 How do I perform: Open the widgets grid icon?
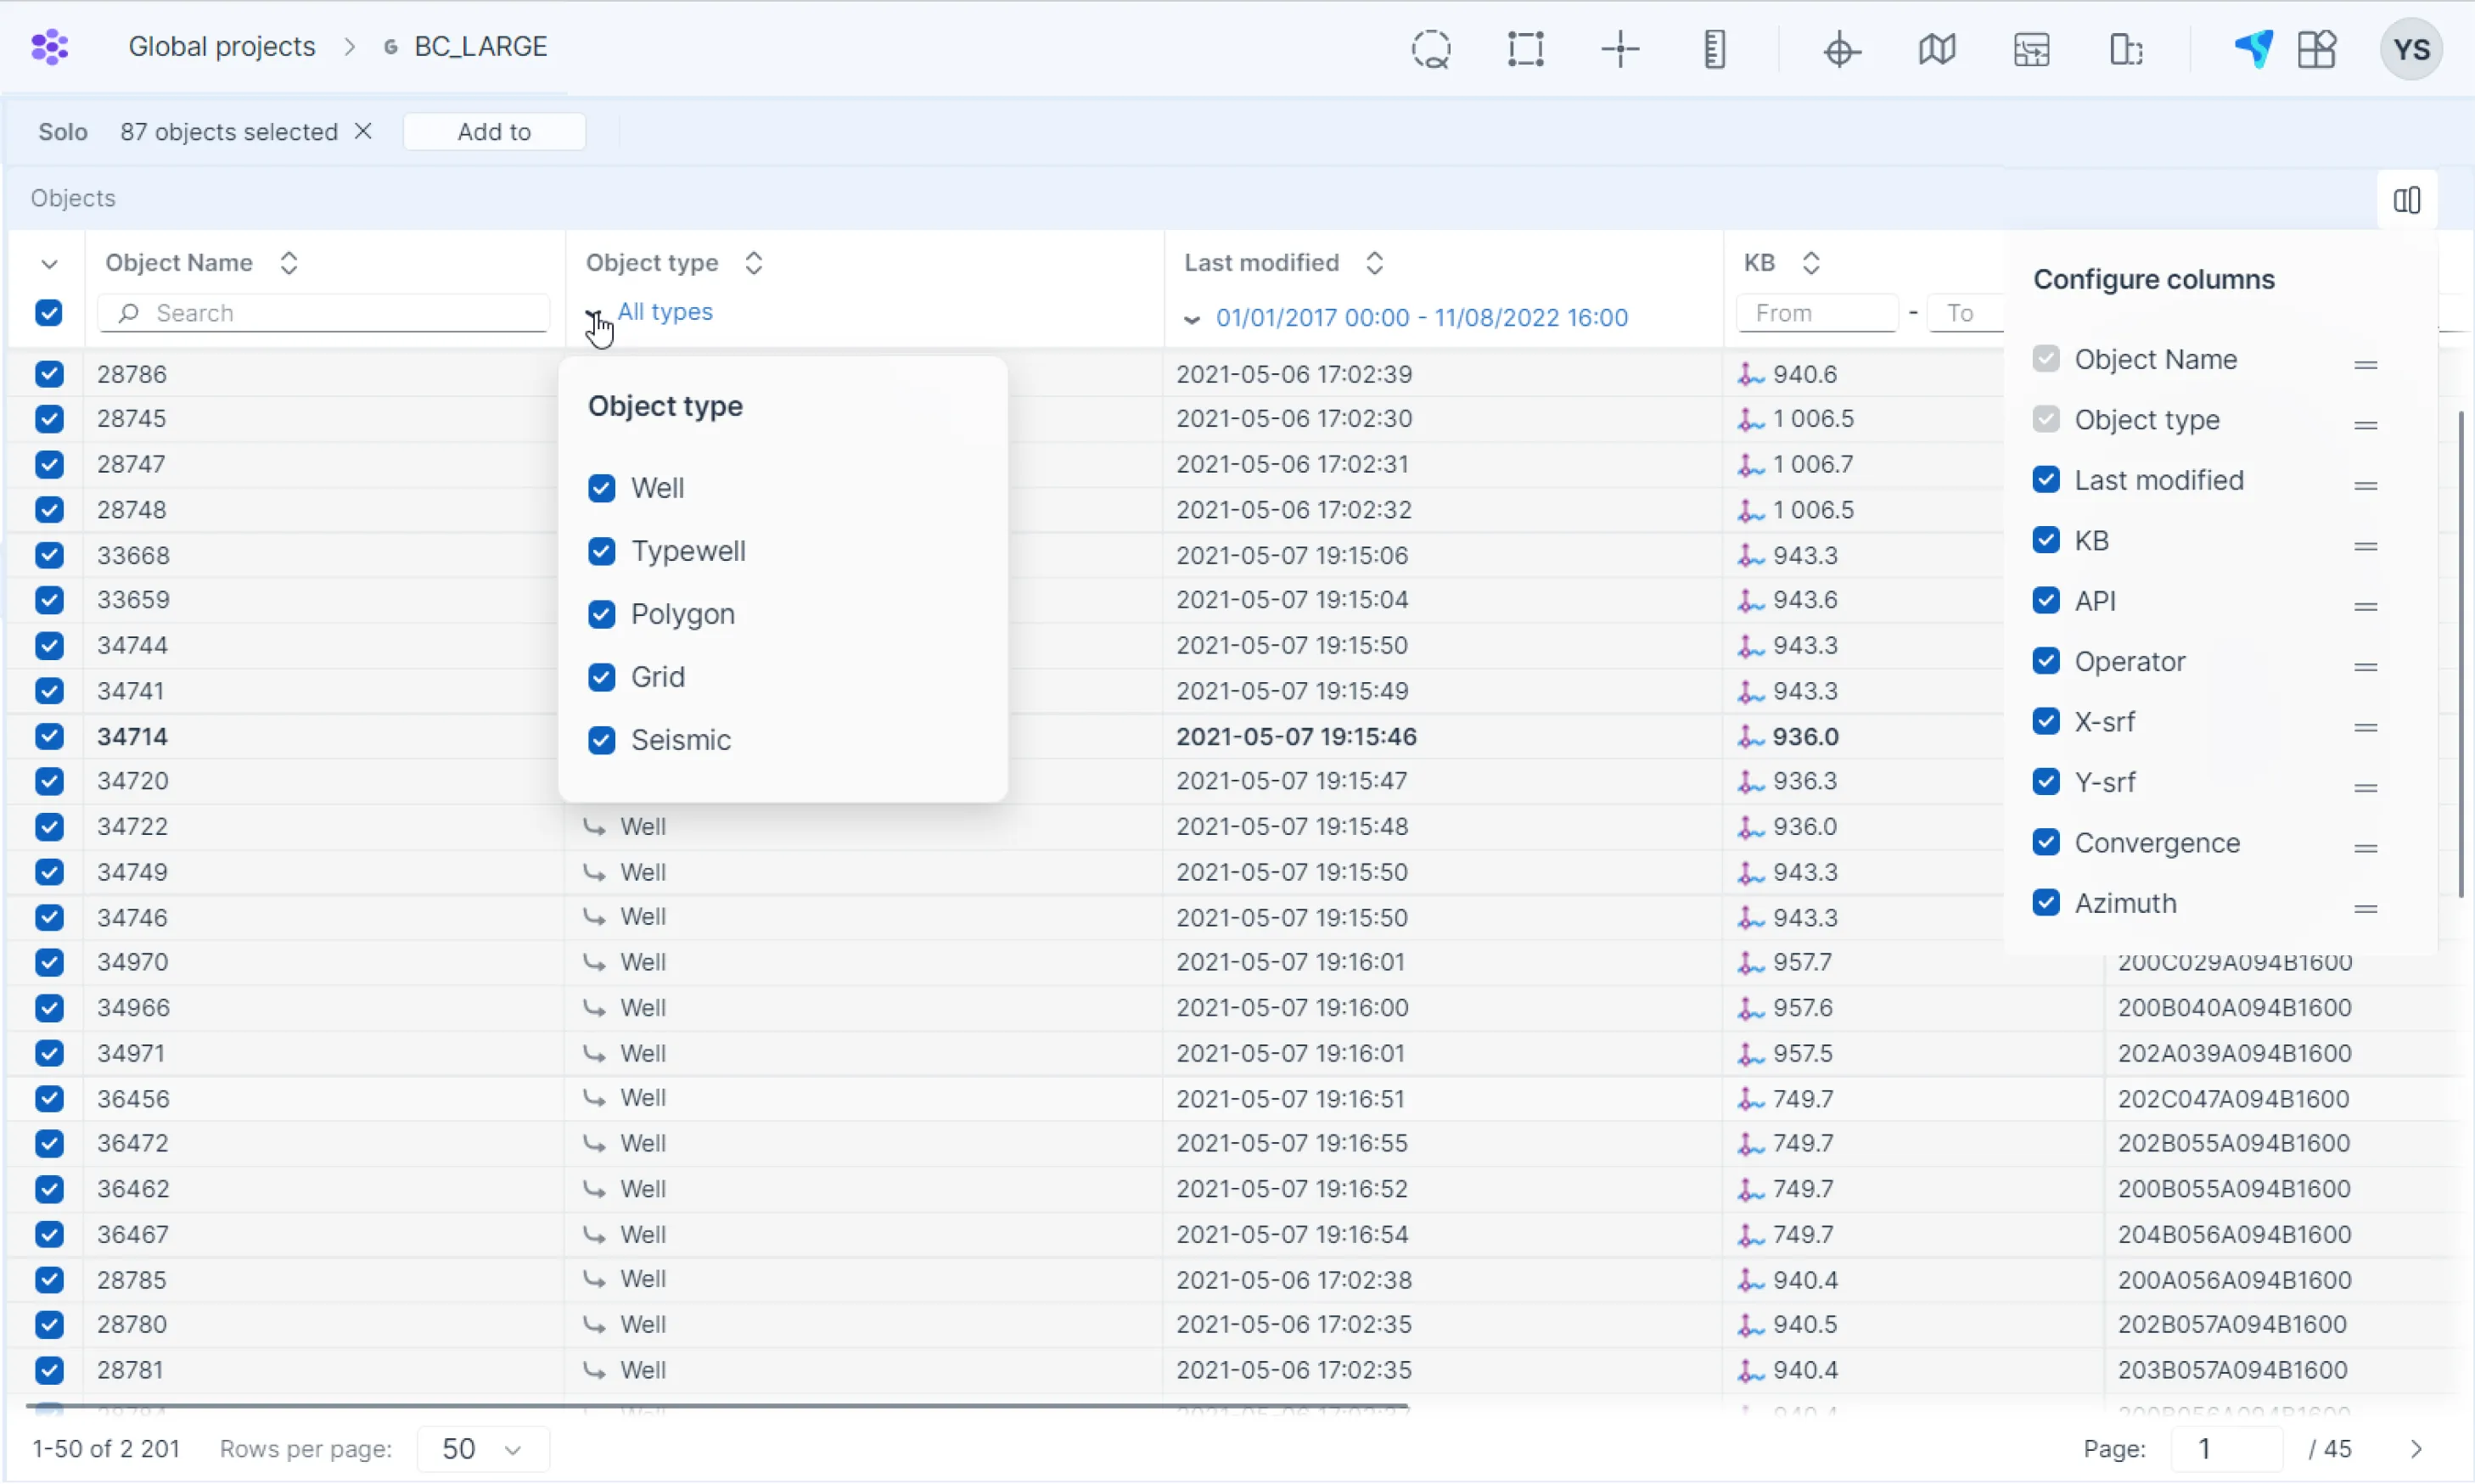2317,48
